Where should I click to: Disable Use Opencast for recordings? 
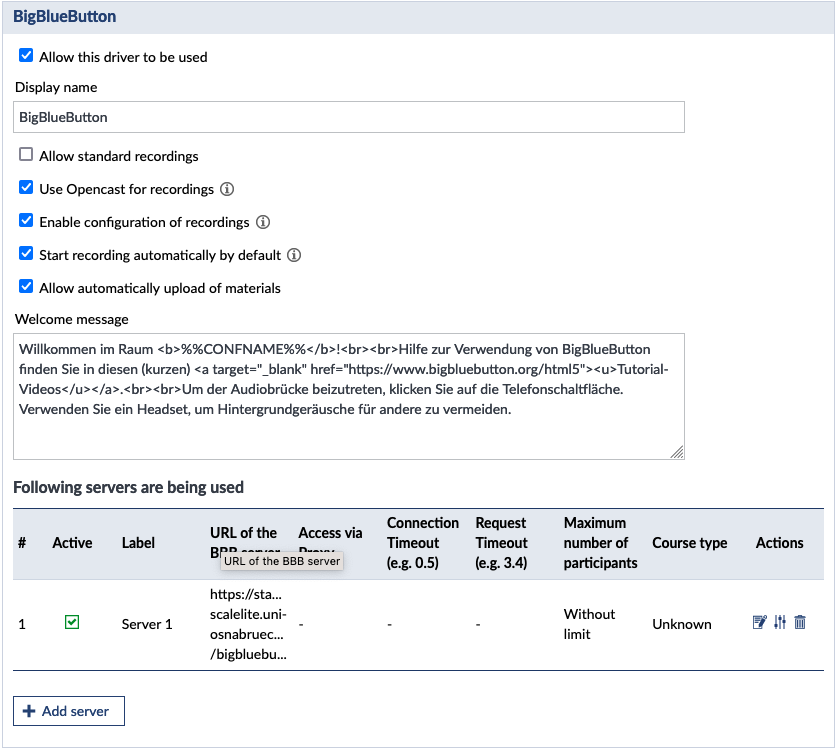coord(27,188)
